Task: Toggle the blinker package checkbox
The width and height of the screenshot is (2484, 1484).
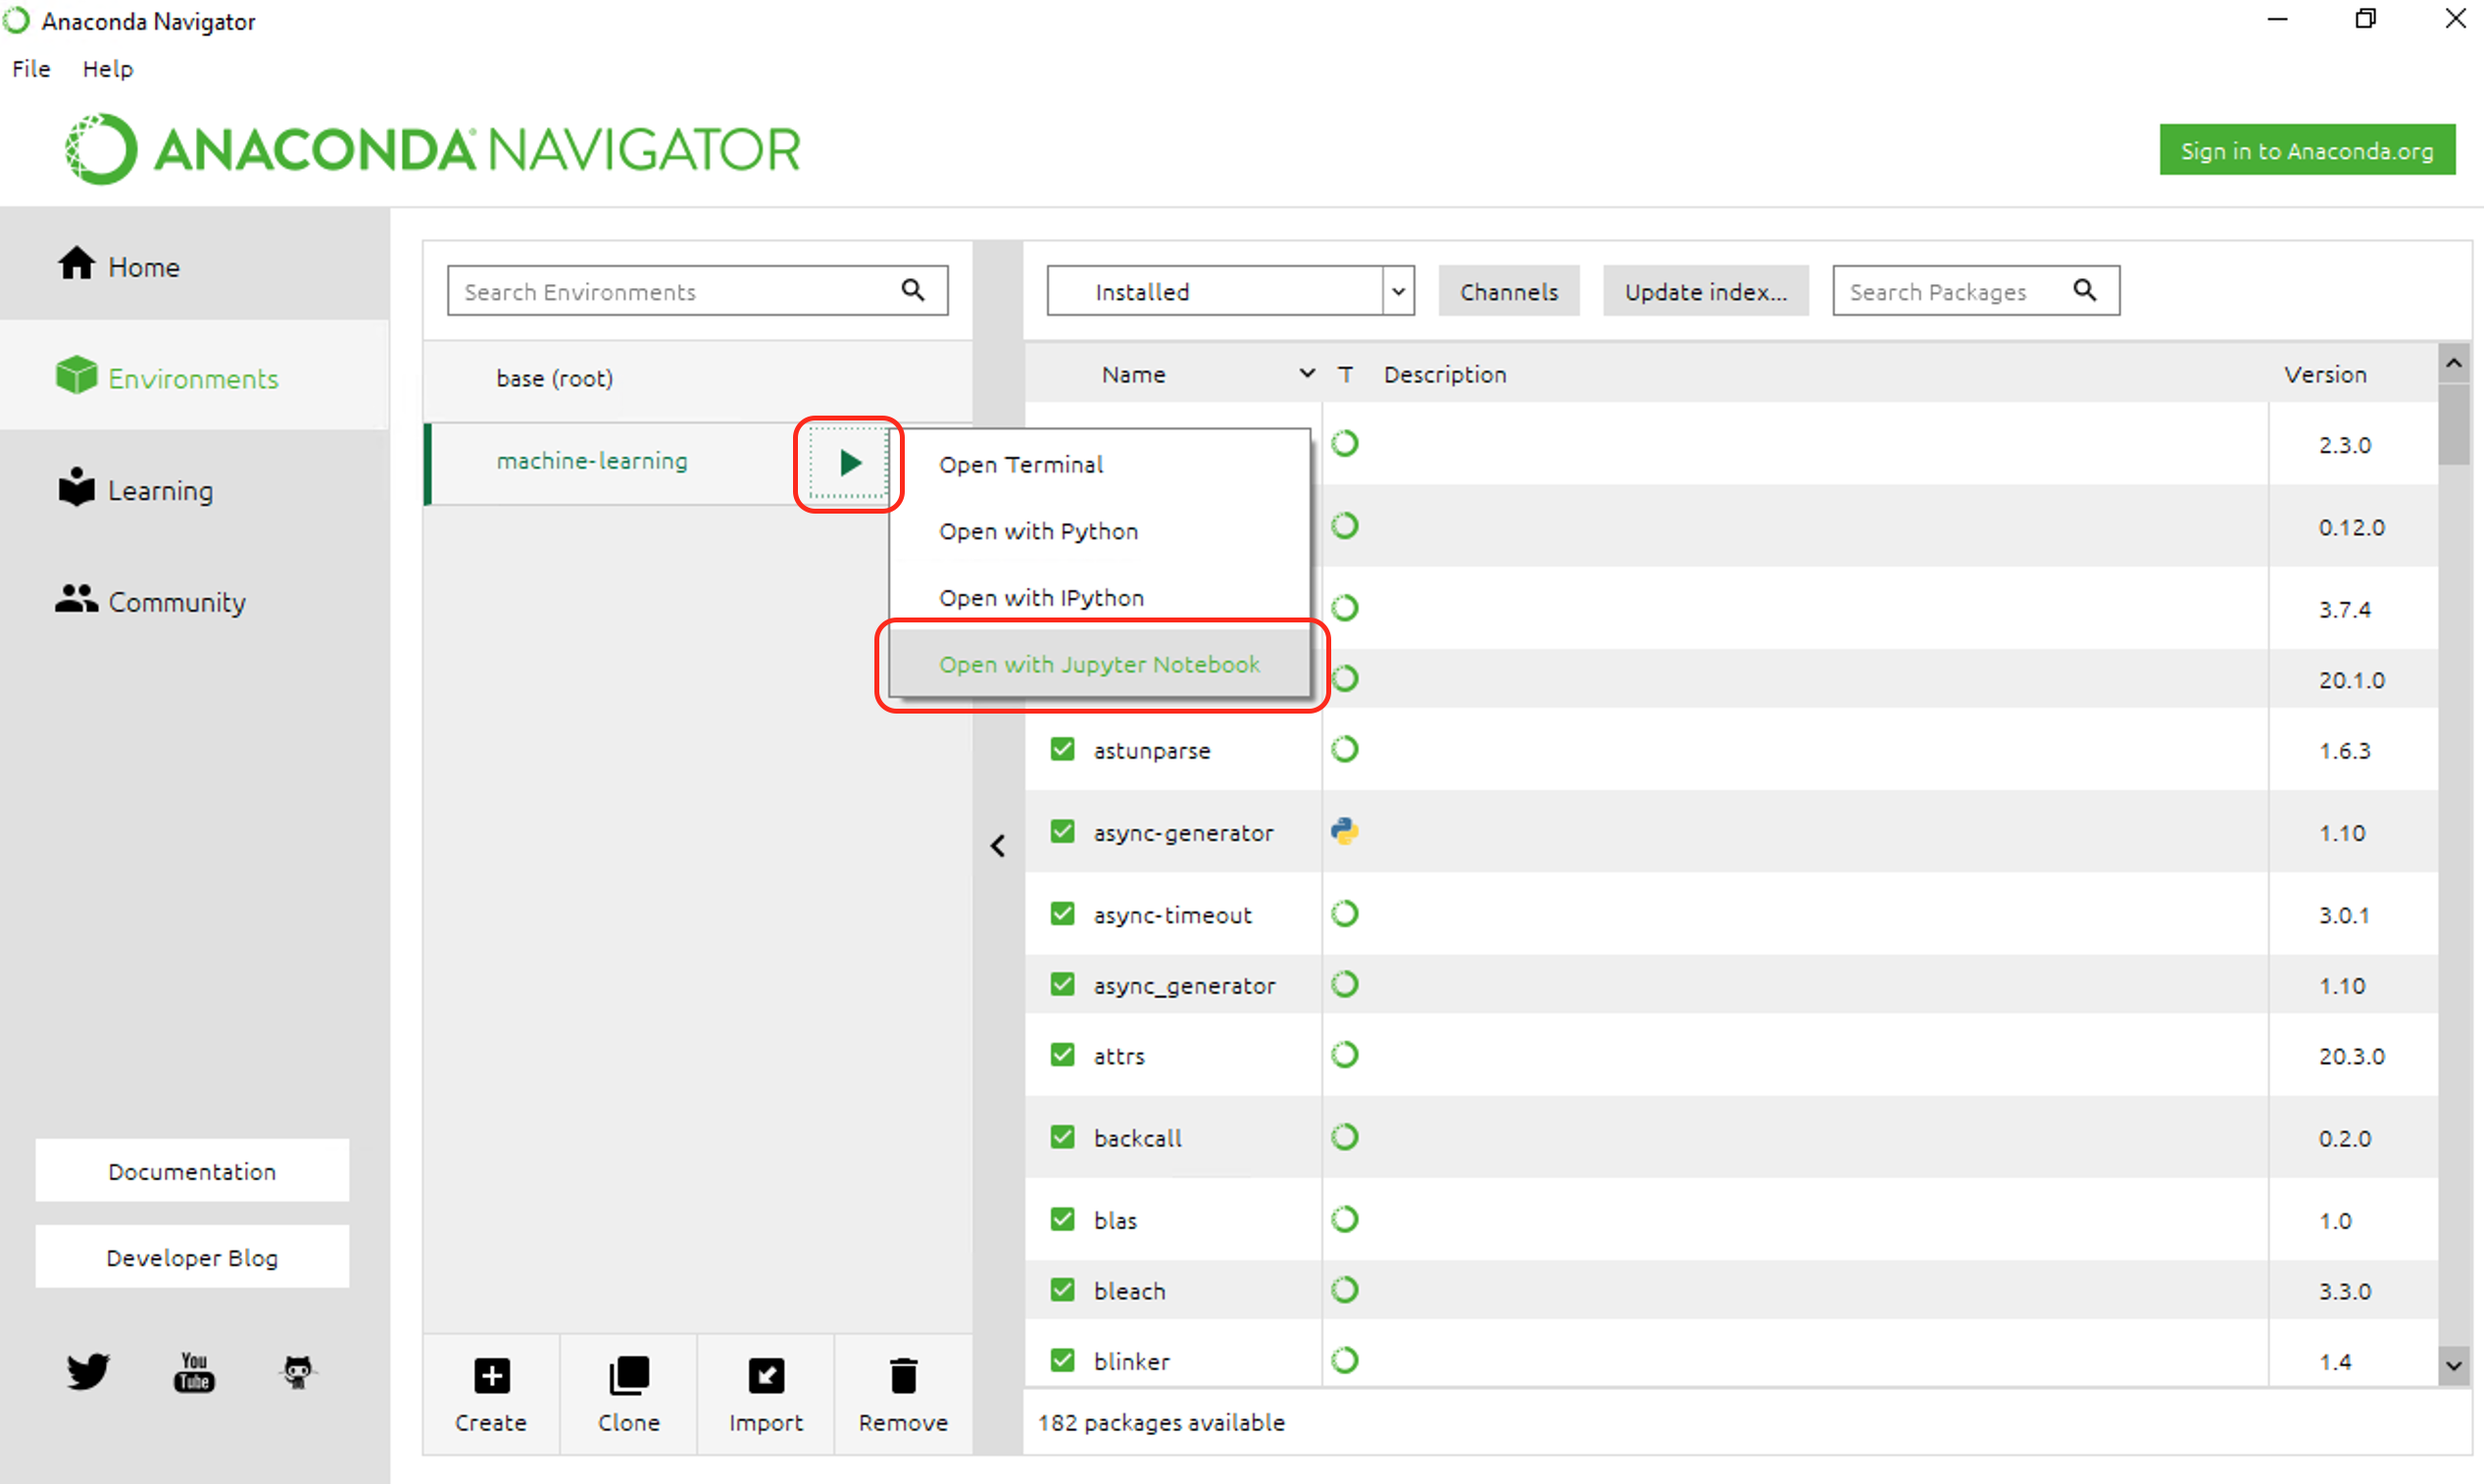Action: (x=1062, y=1360)
